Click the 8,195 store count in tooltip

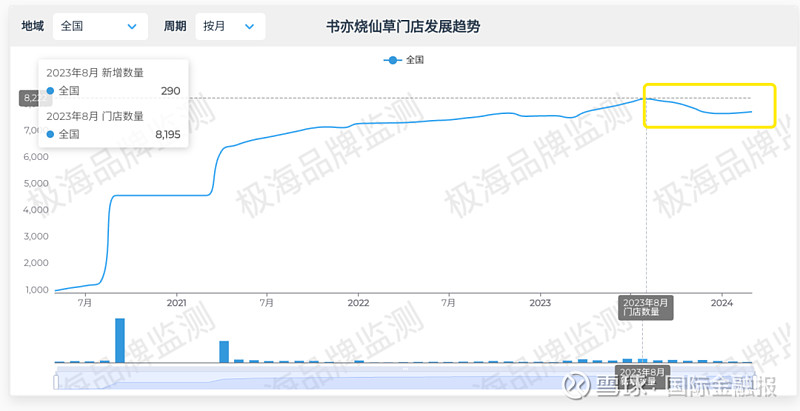168,135
